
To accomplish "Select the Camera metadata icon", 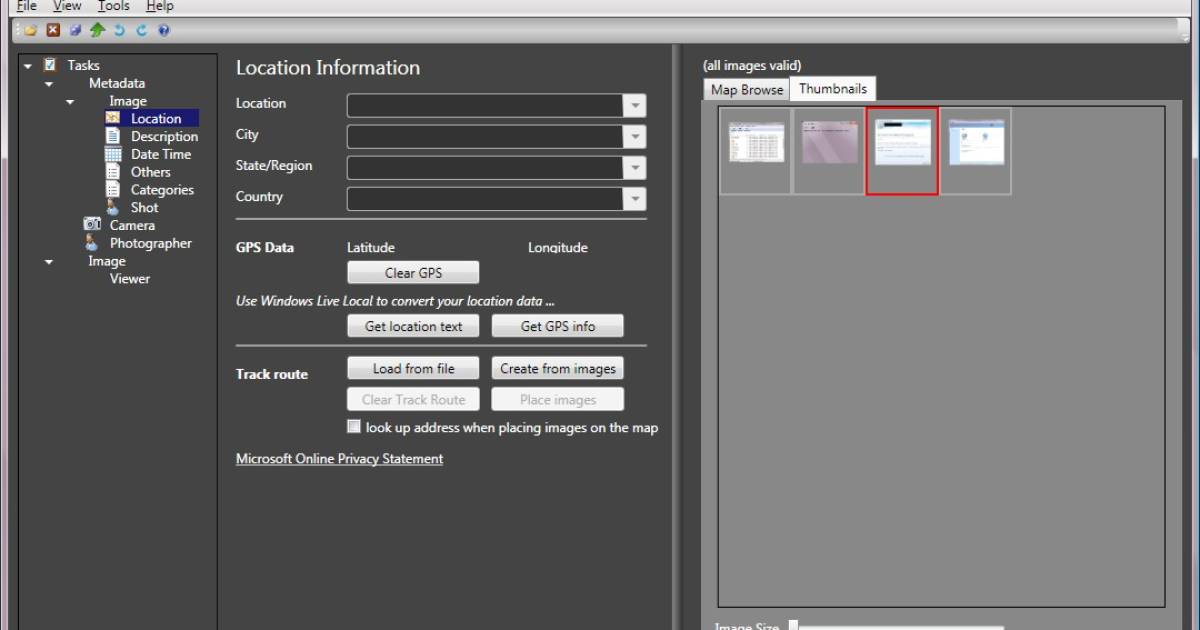I will (x=92, y=225).
